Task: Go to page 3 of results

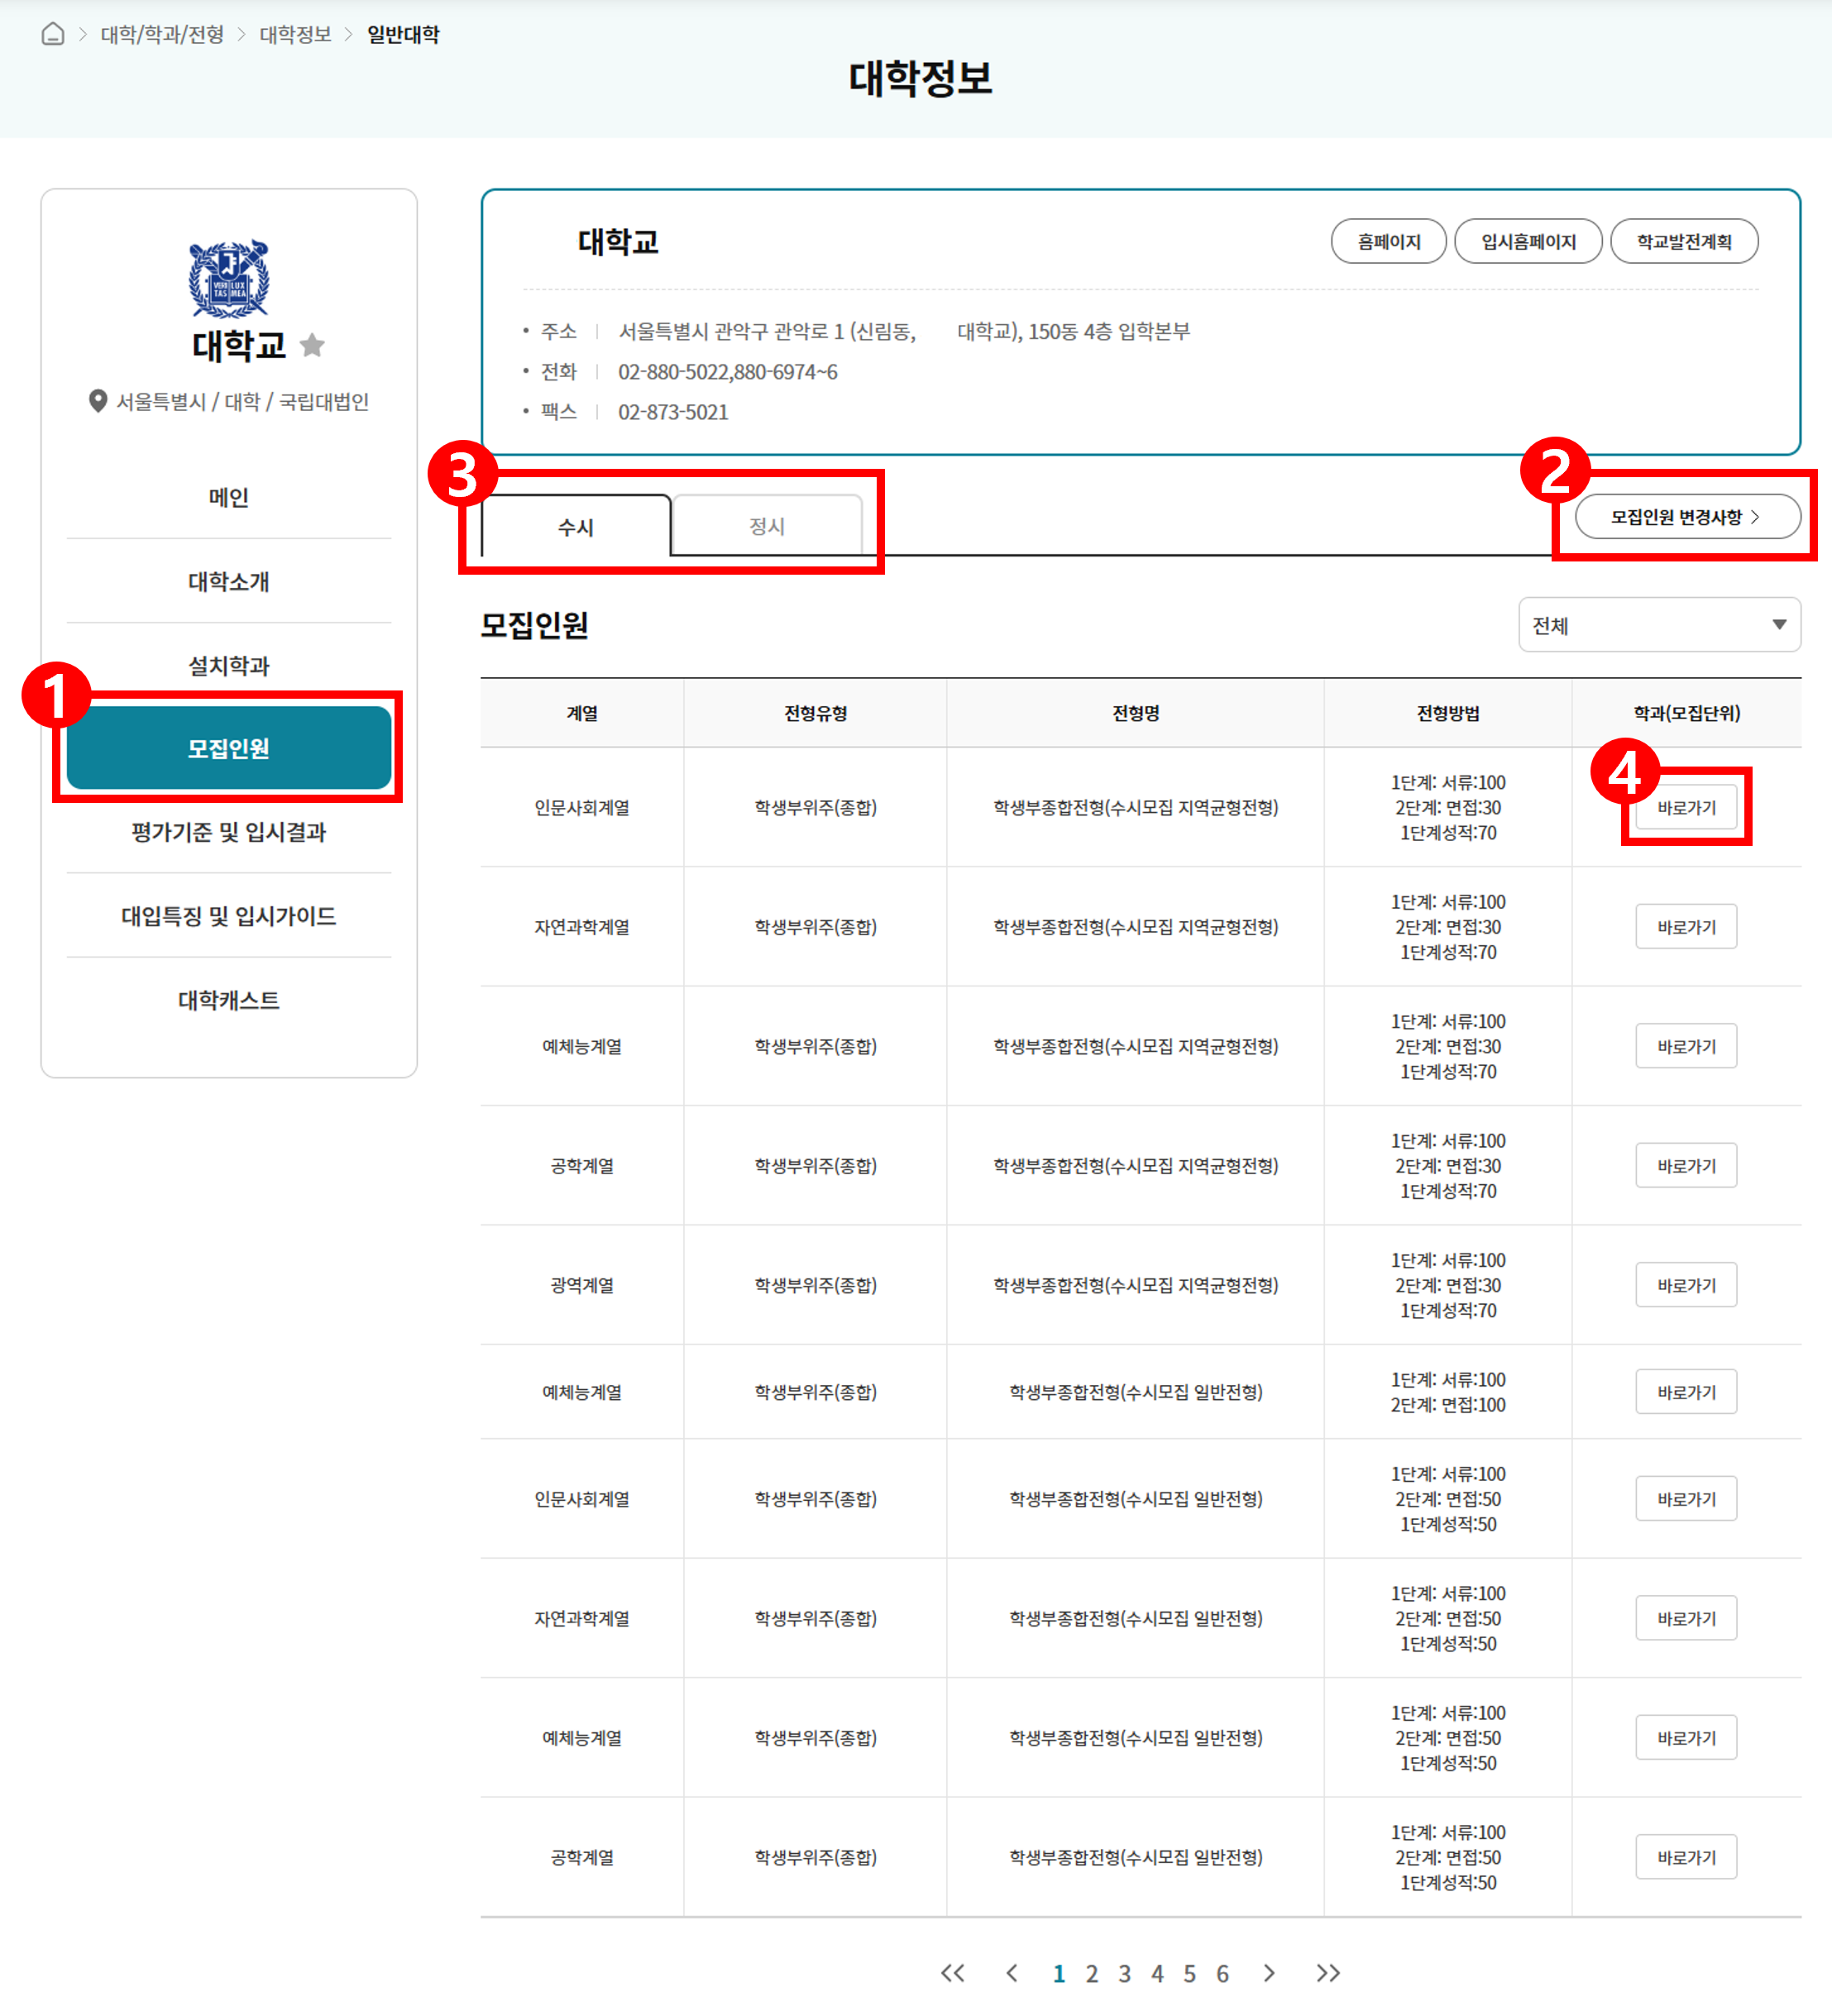Action: (1124, 1973)
